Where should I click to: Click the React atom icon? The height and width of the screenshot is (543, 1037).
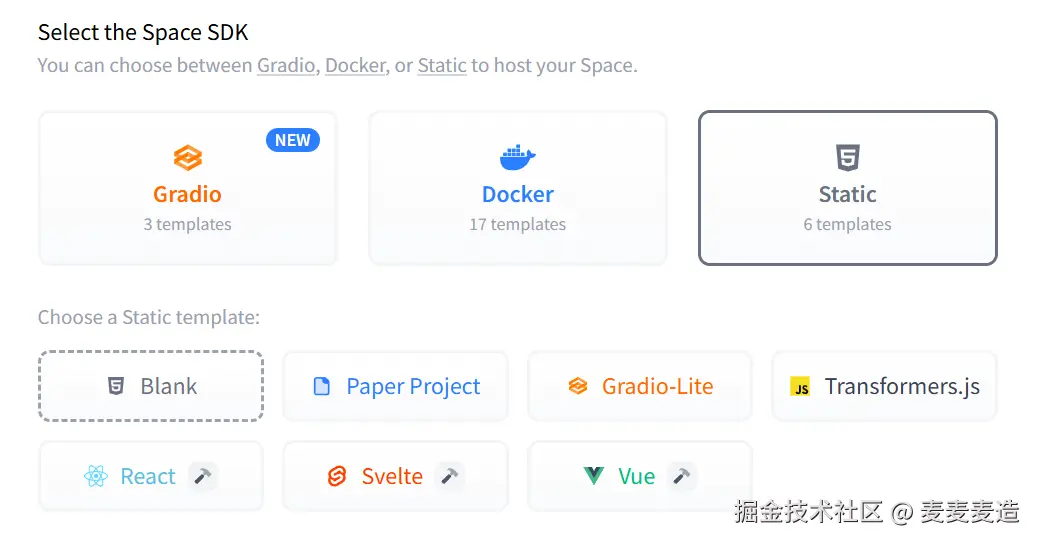[x=96, y=476]
